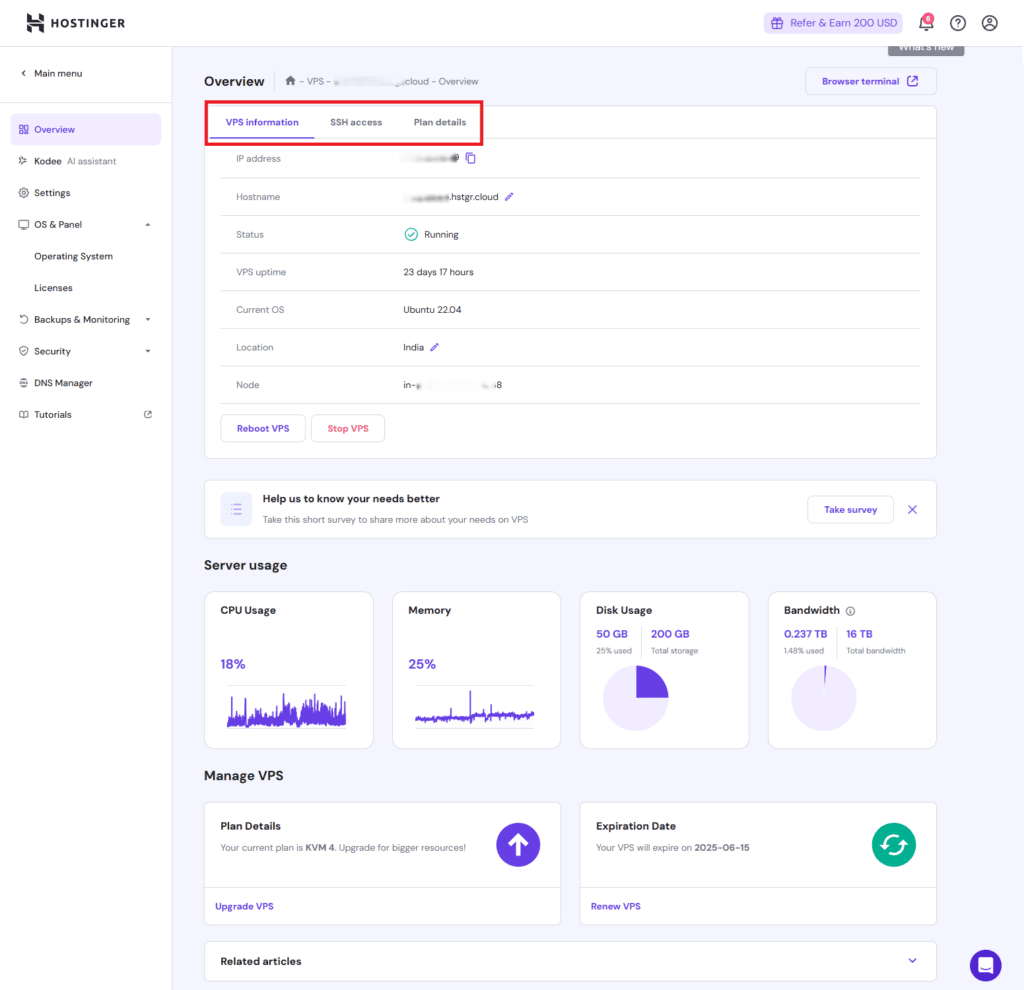Viewport: 1024px width, 990px height.
Task: Click the Hostinger logo
Action: [75, 23]
